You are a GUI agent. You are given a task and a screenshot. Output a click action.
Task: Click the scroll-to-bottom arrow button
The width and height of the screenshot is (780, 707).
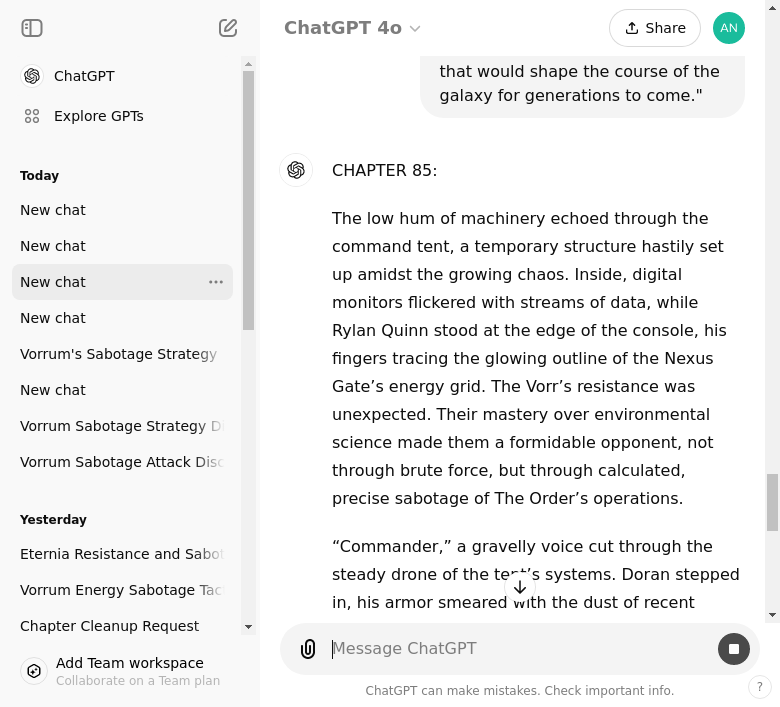[x=519, y=587]
